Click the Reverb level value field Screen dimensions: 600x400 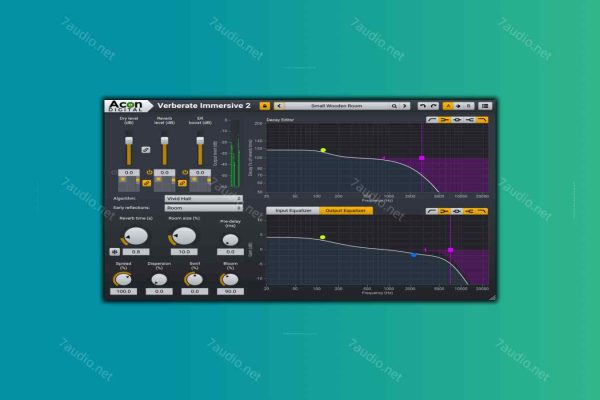(165, 173)
